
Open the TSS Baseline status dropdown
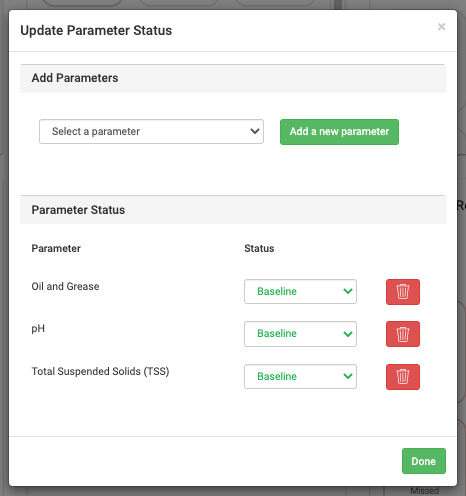(x=300, y=376)
